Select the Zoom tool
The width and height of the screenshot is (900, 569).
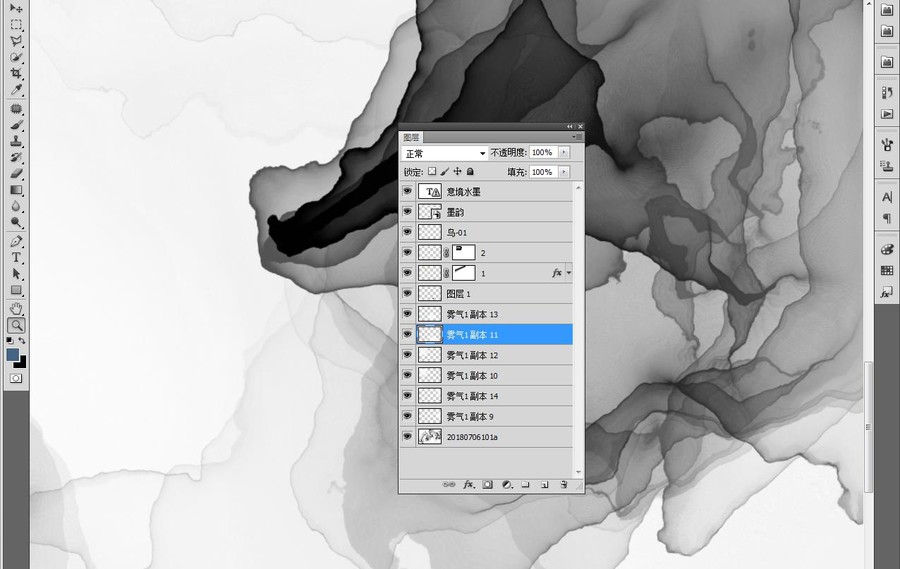[x=16, y=326]
